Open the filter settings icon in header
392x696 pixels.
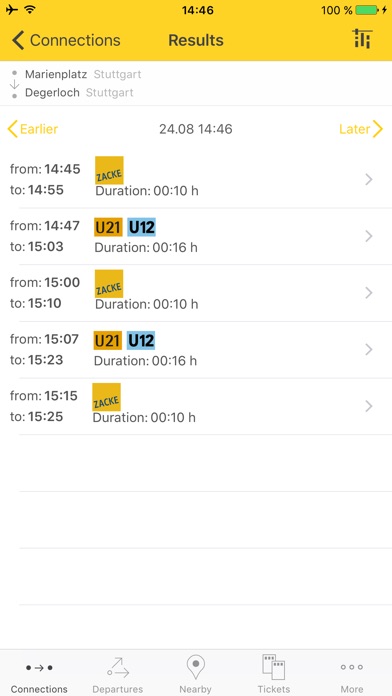362,39
